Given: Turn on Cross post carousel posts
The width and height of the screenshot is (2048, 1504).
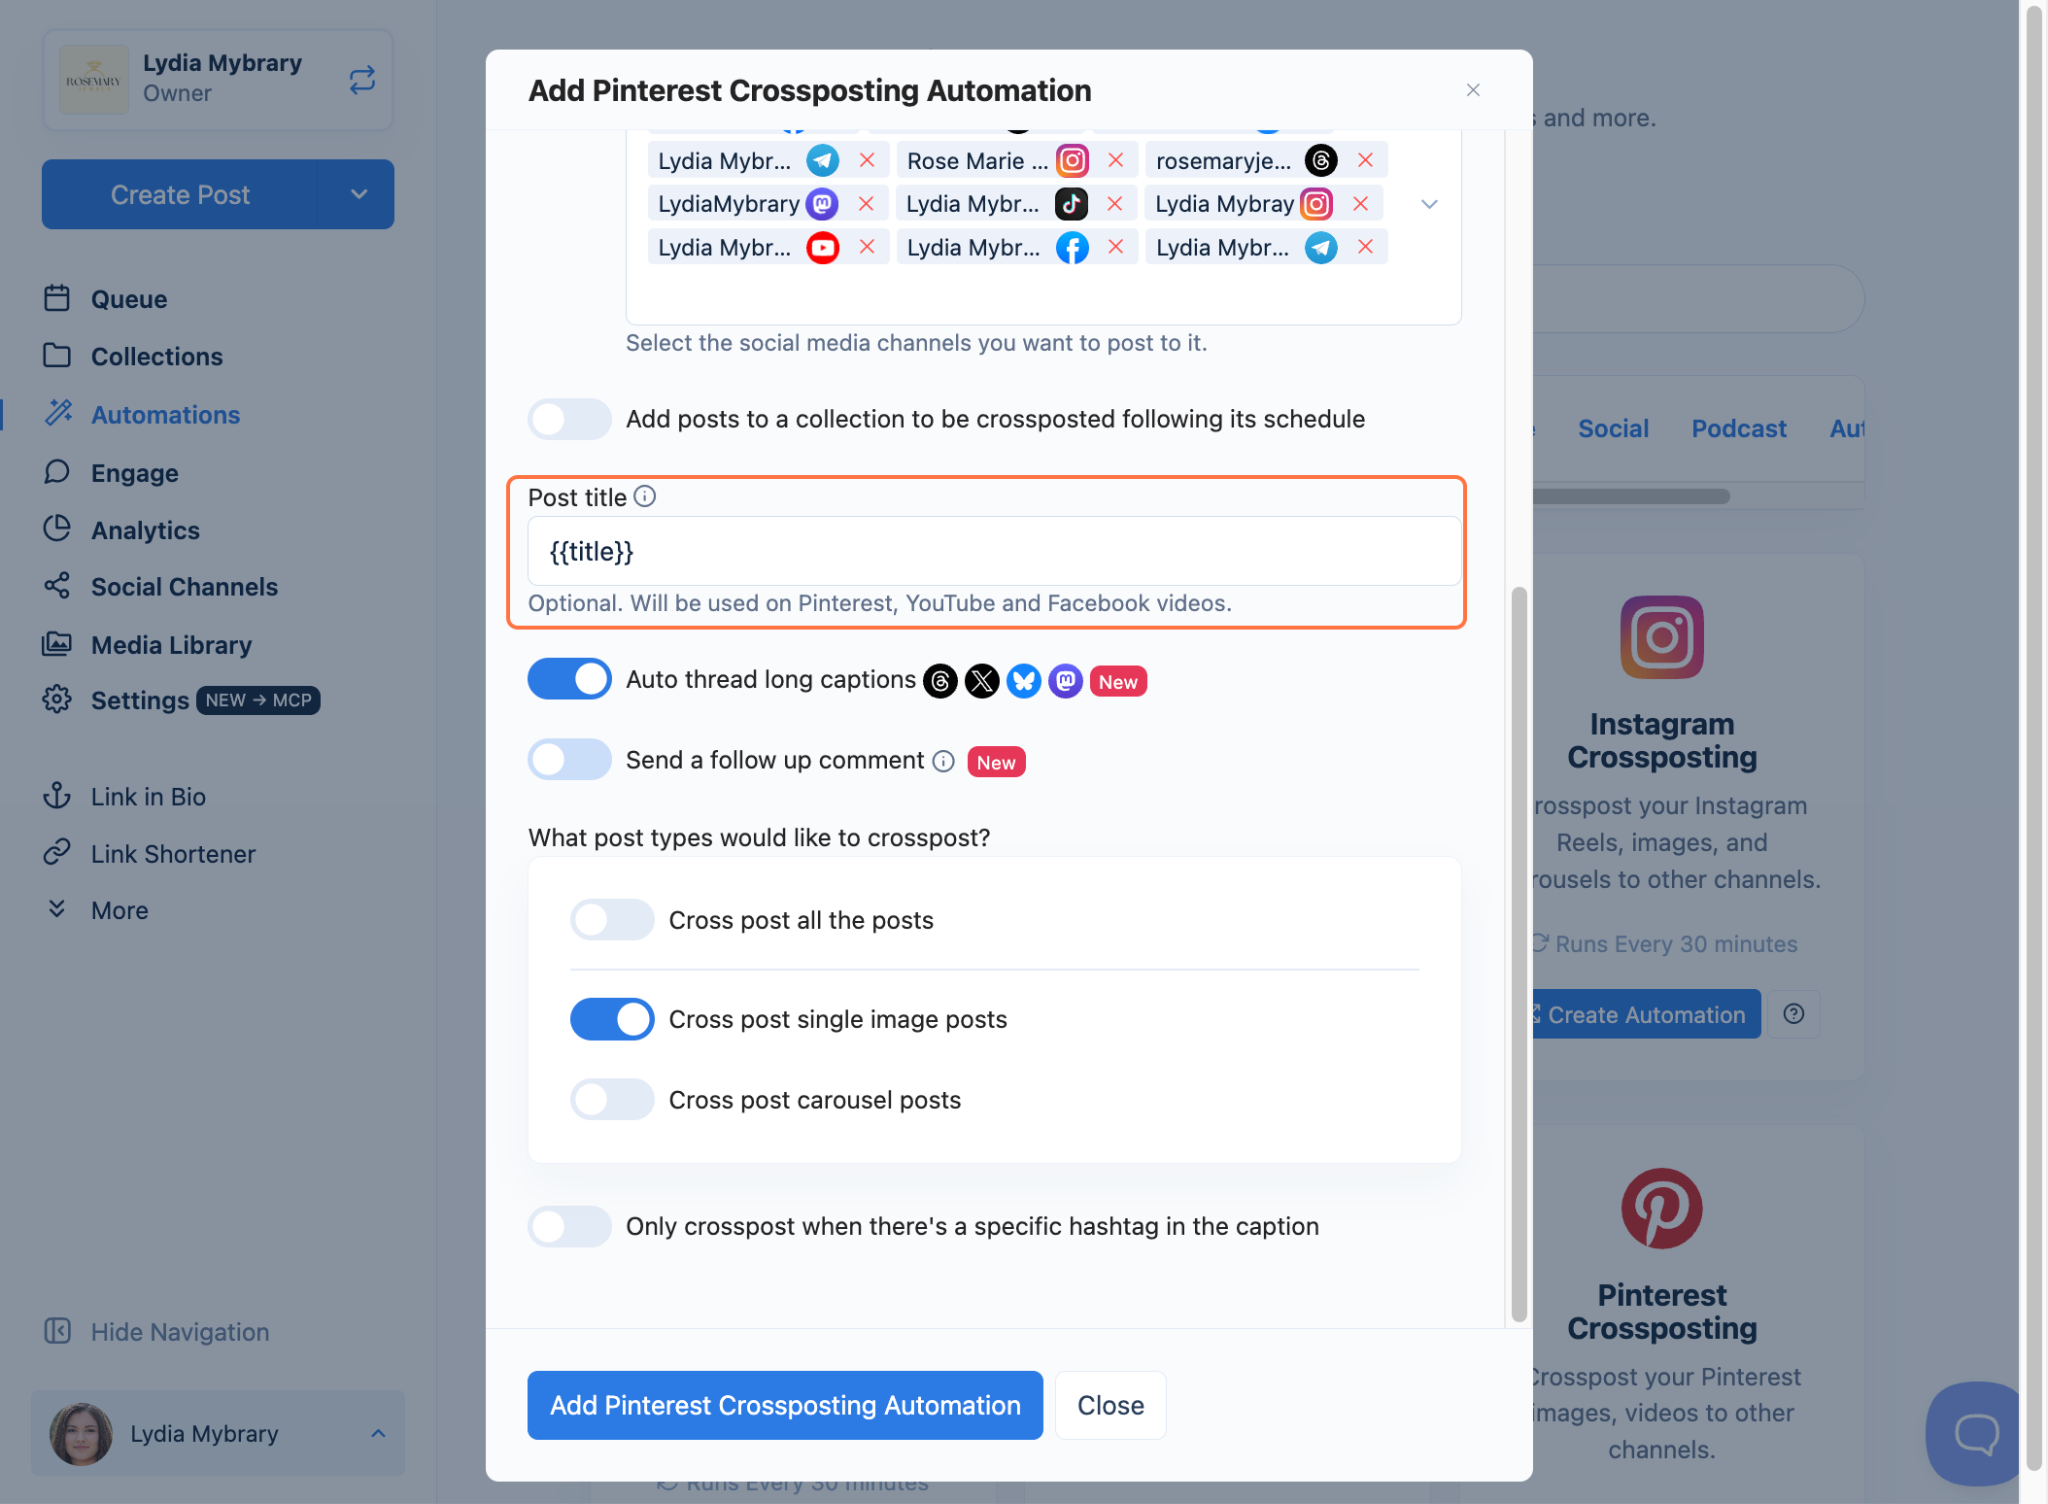Looking at the screenshot, I should point(612,1100).
